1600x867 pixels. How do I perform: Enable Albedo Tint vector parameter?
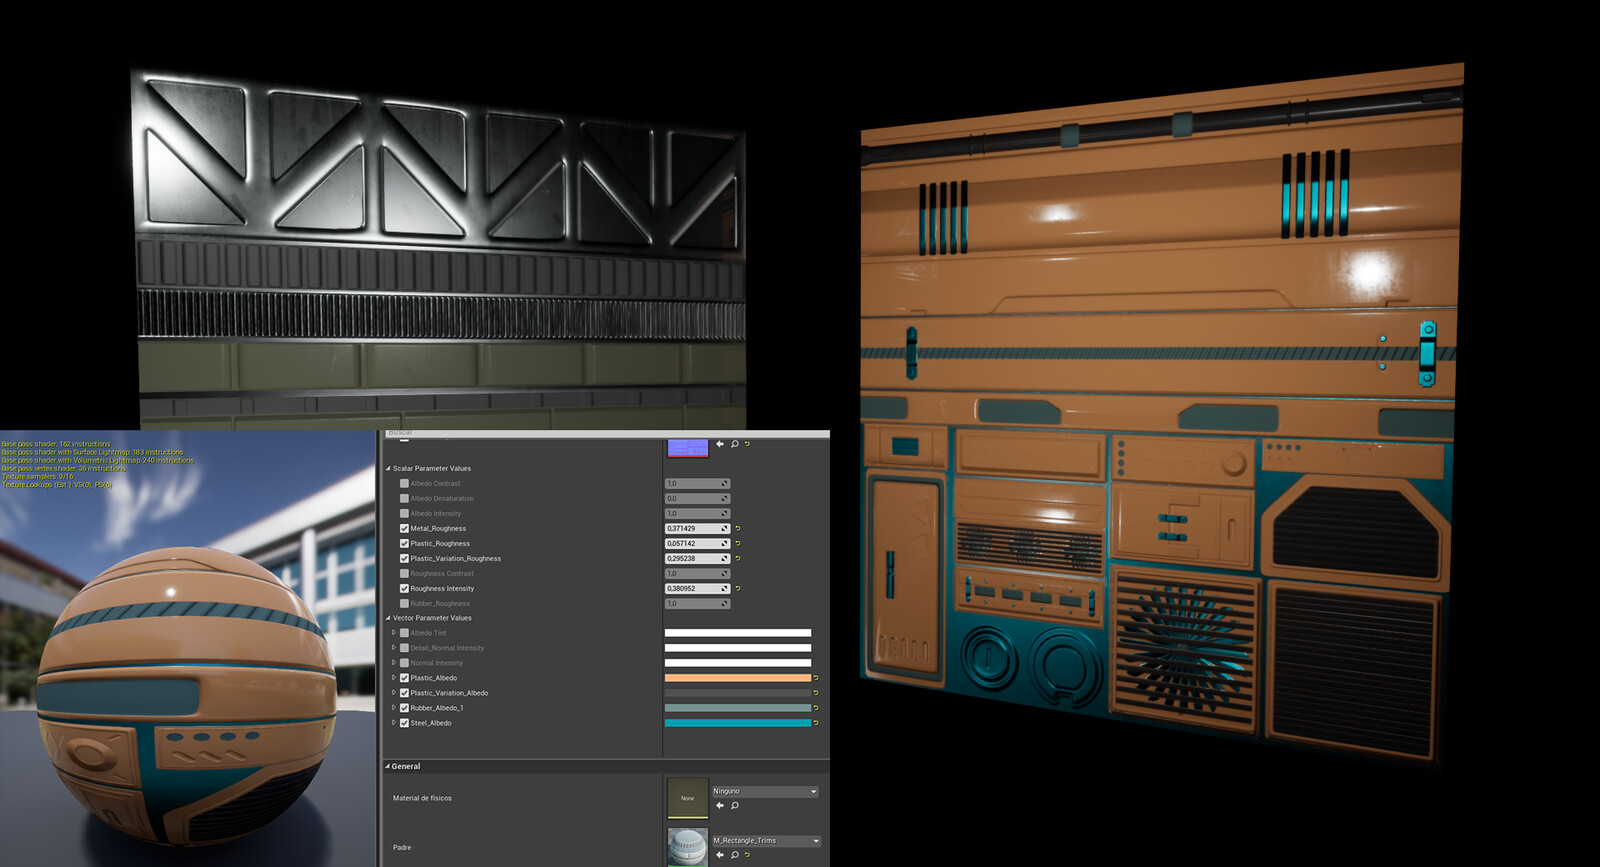coord(404,633)
